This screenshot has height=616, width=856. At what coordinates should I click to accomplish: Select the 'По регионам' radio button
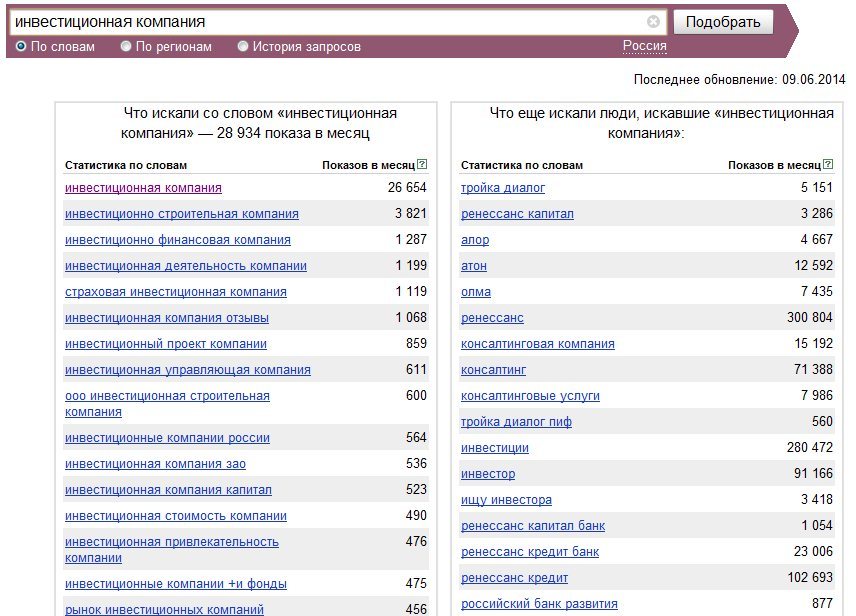(126, 46)
